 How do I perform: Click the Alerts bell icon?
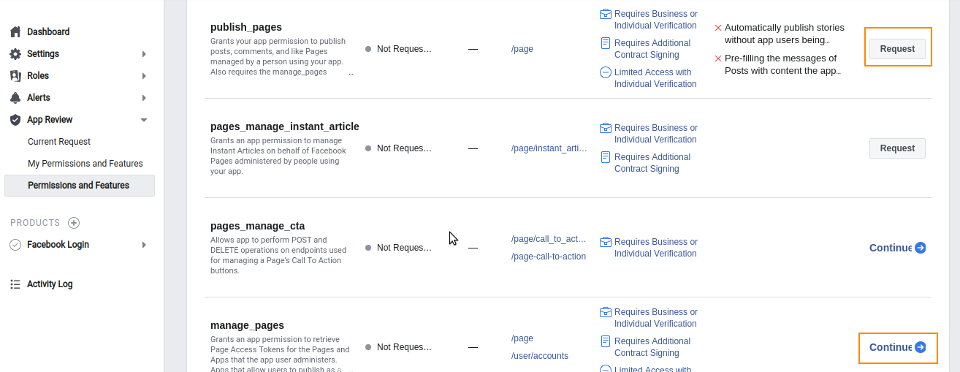[15, 98]
